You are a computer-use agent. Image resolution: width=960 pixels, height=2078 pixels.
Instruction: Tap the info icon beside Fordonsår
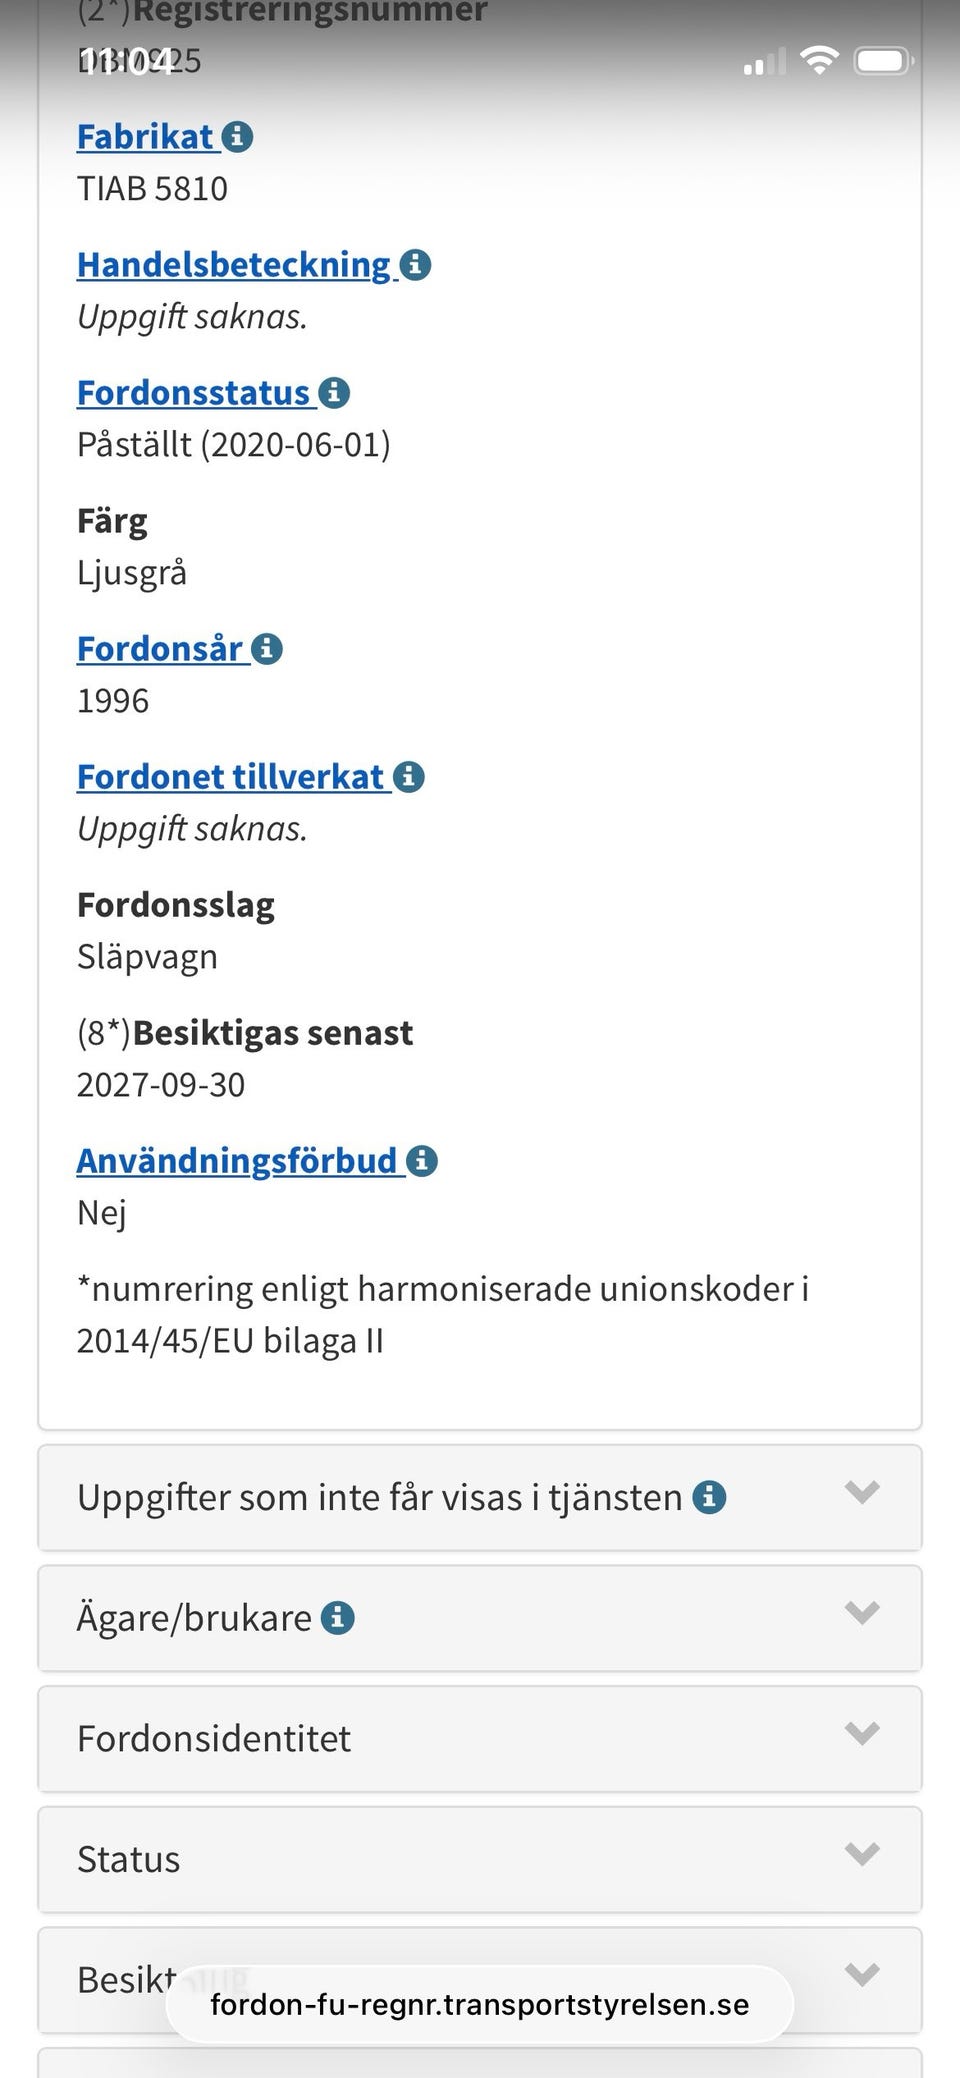click(267, 648)
